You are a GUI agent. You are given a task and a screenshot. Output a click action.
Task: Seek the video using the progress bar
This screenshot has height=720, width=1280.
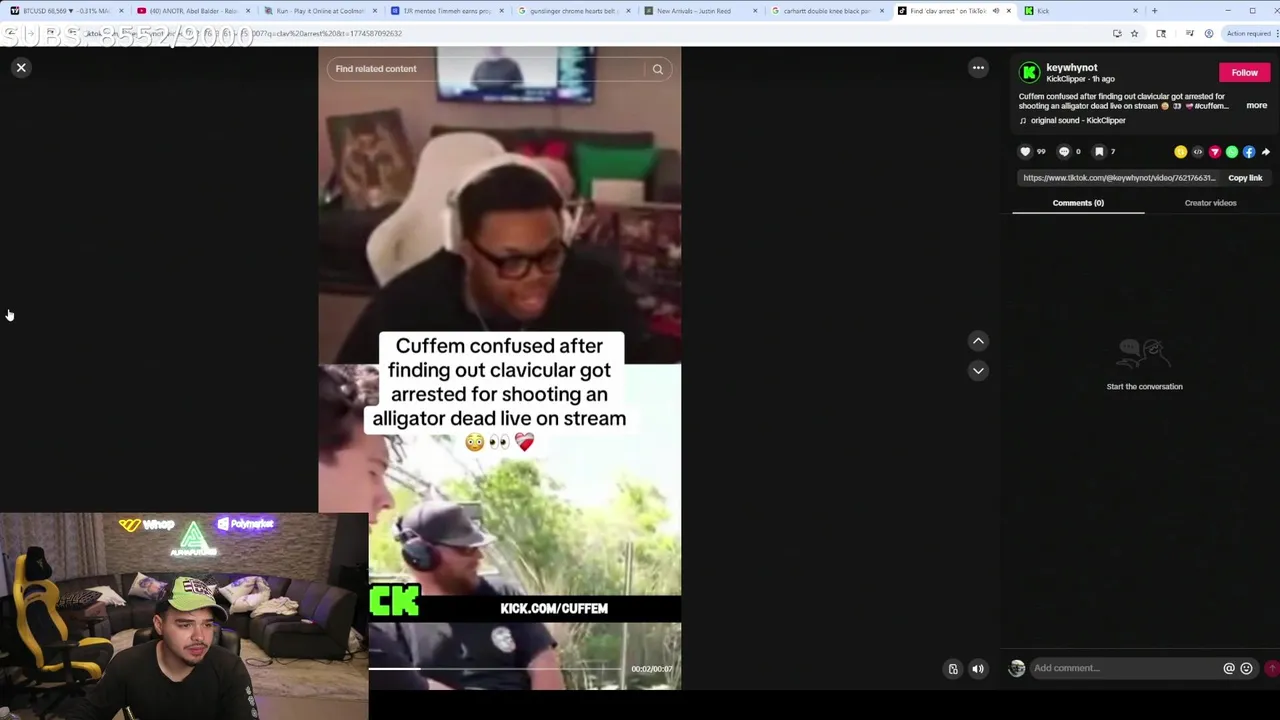tap(495, 668)
